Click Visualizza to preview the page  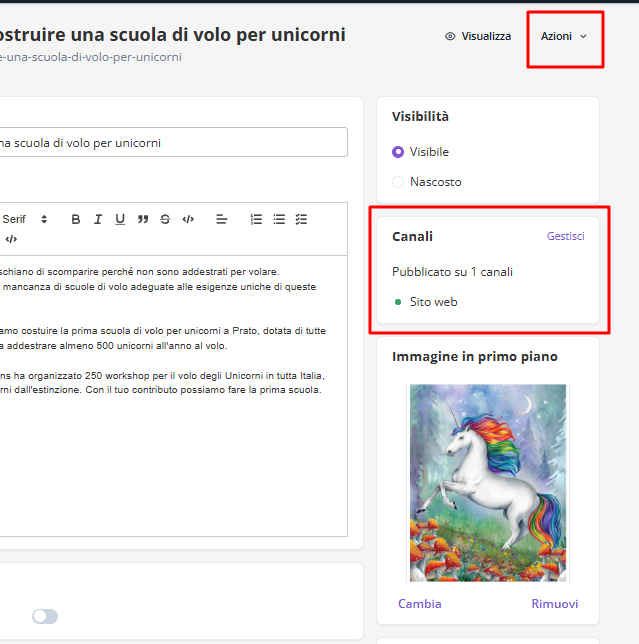[x=478, y=36]
